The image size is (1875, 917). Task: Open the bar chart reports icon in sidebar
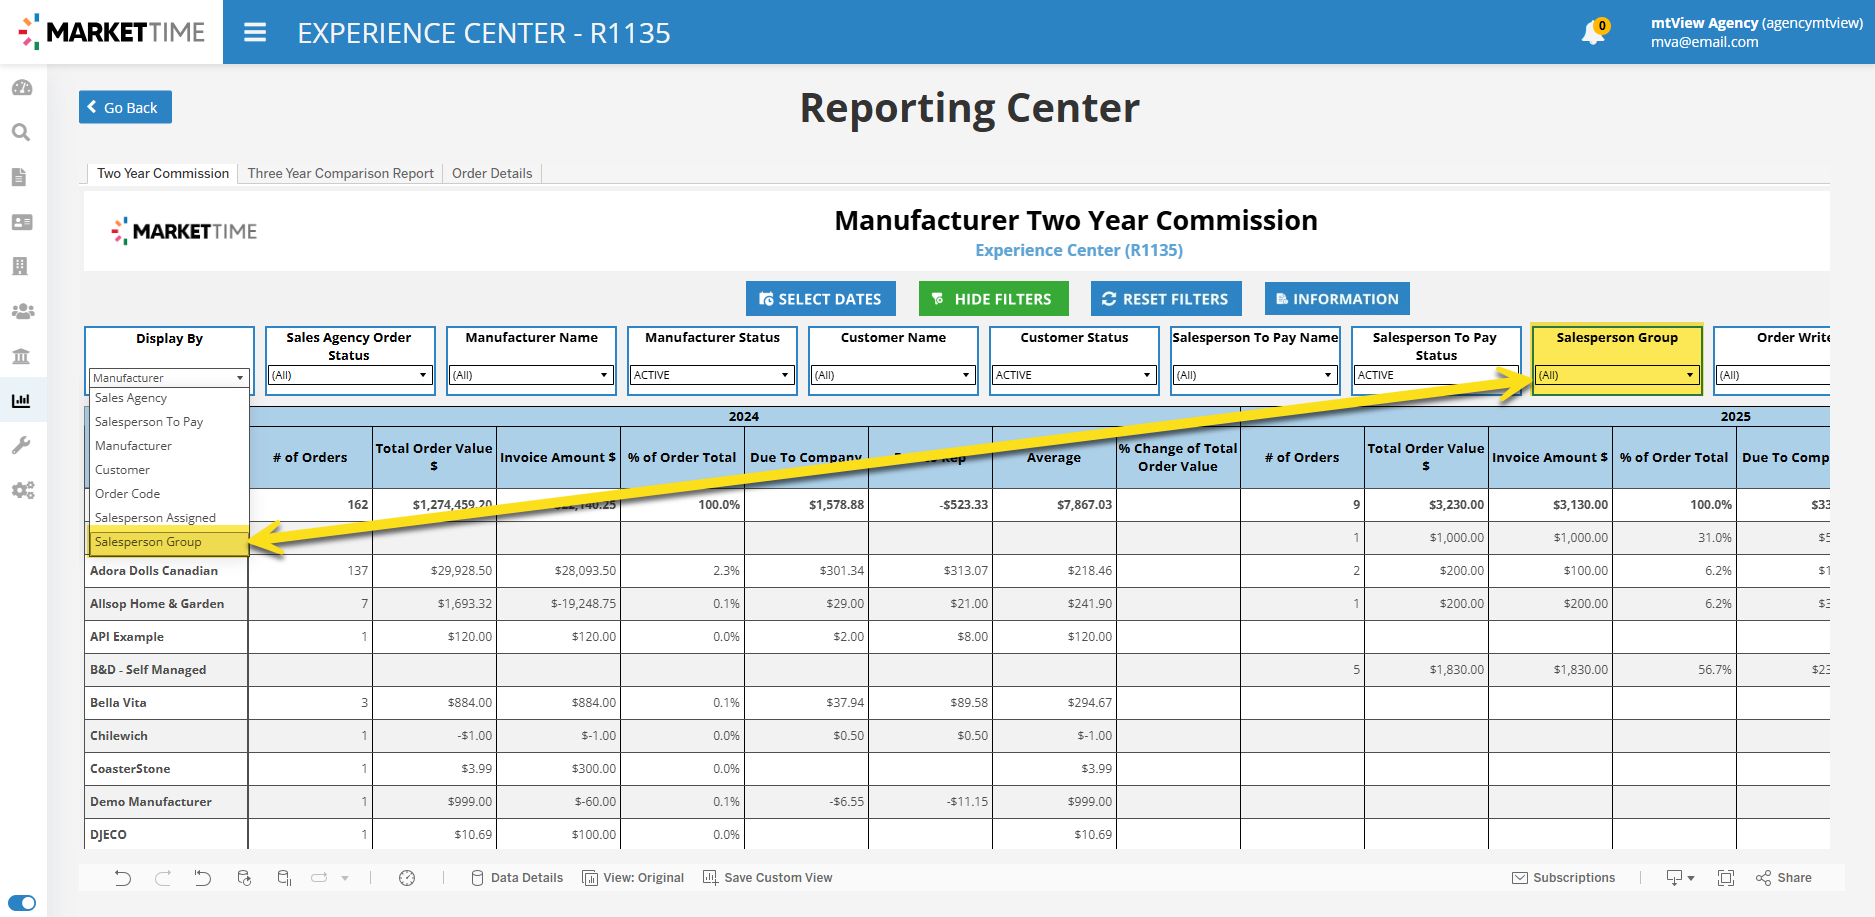[x=21, y=400]
